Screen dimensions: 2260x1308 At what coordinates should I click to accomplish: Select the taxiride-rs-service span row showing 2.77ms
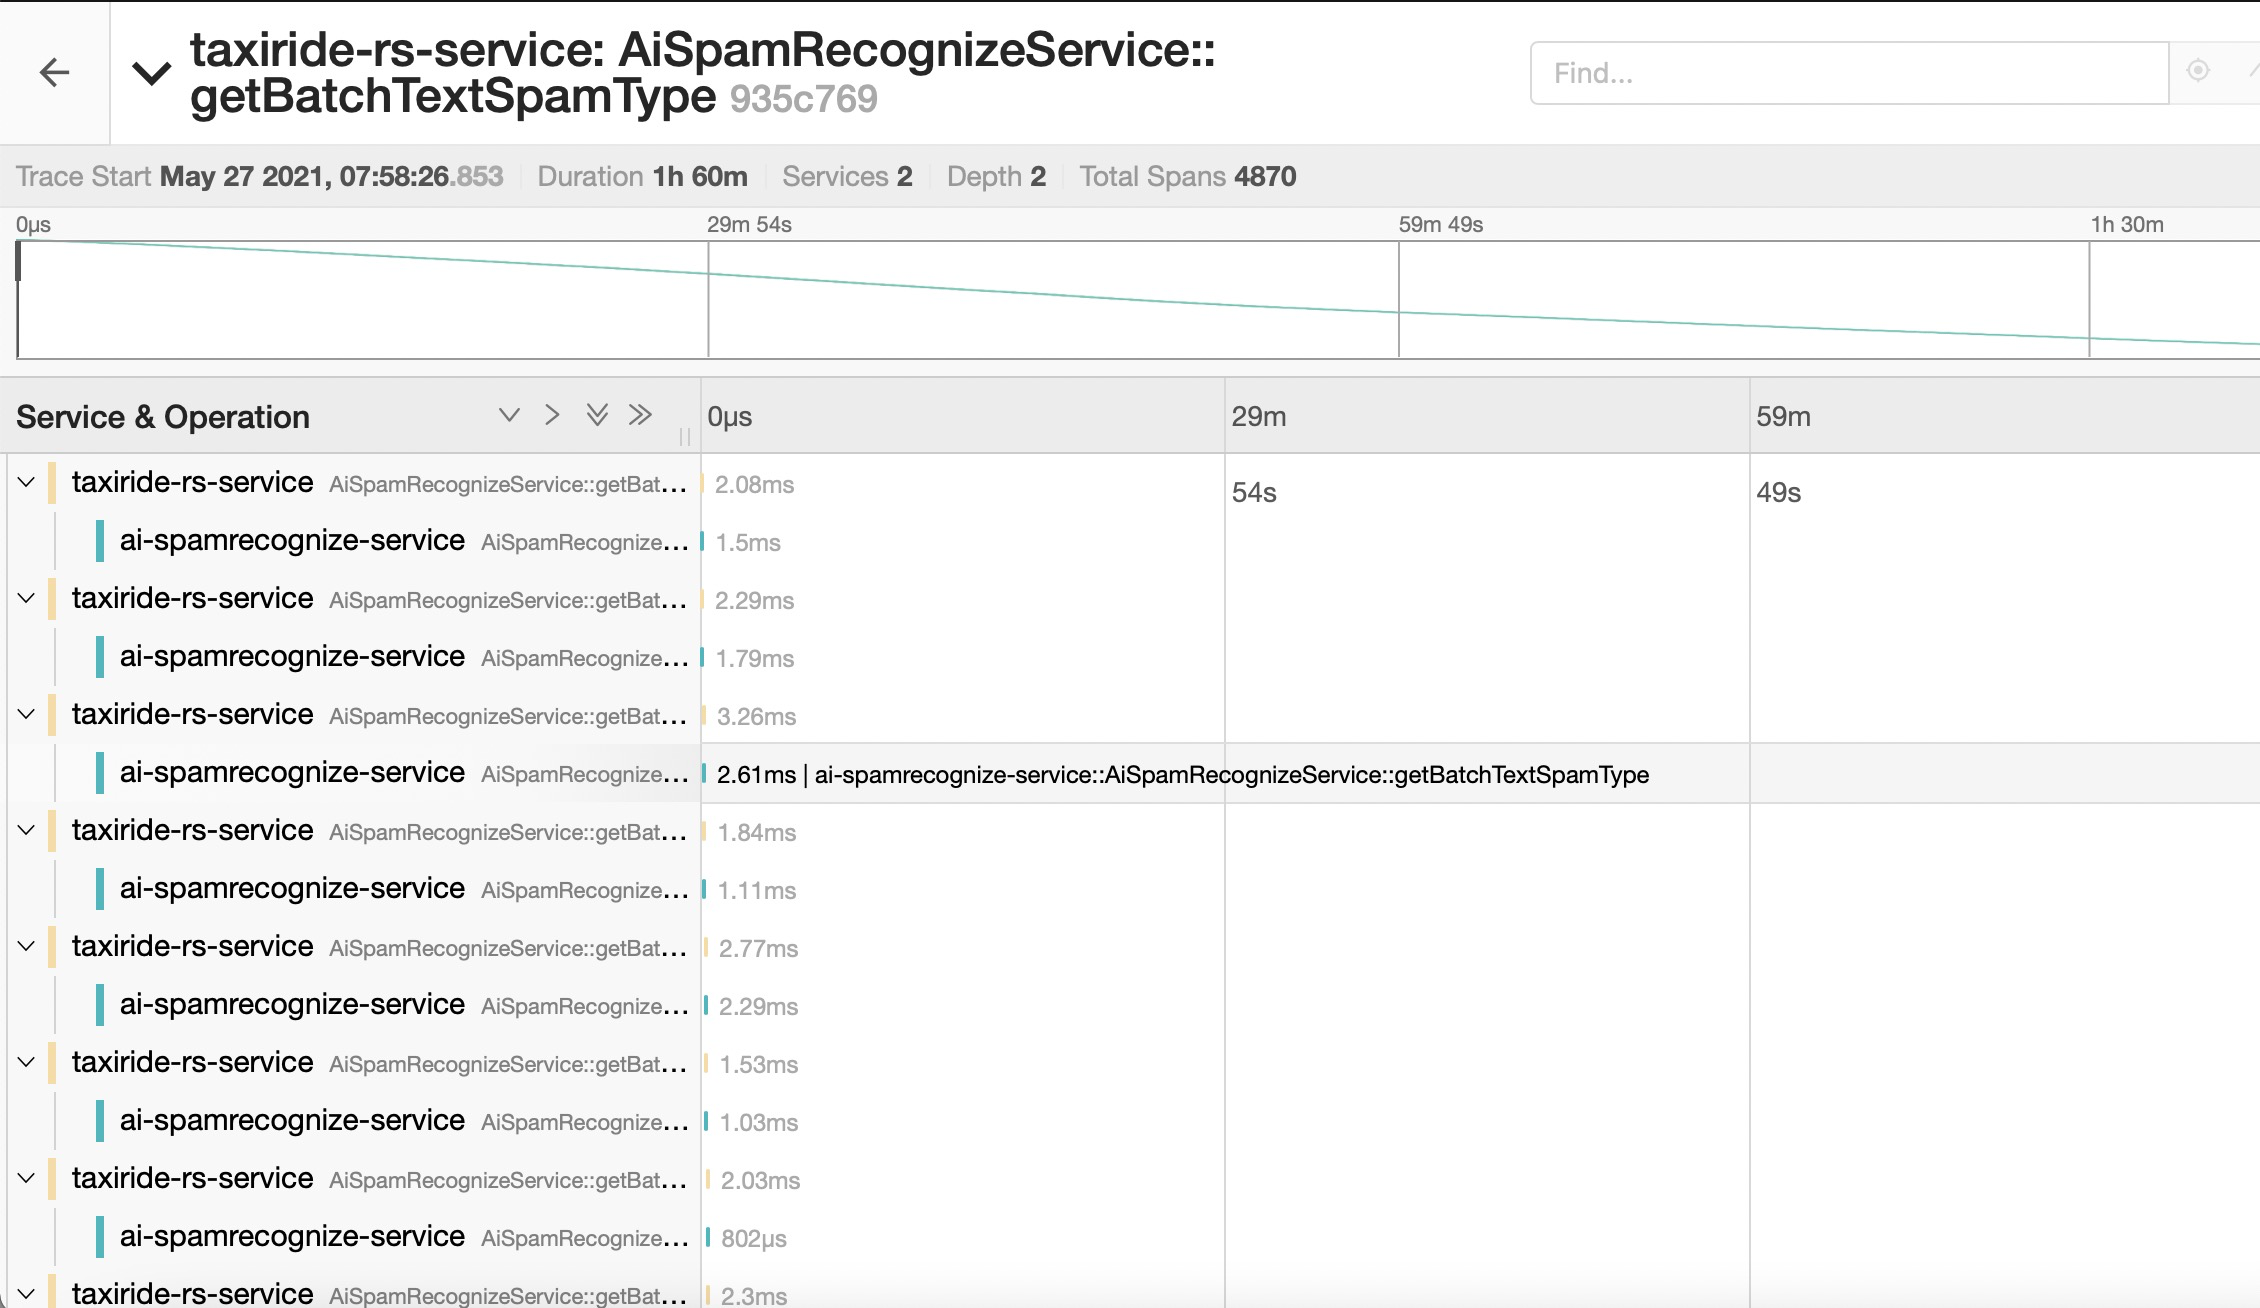coord(192,947)
